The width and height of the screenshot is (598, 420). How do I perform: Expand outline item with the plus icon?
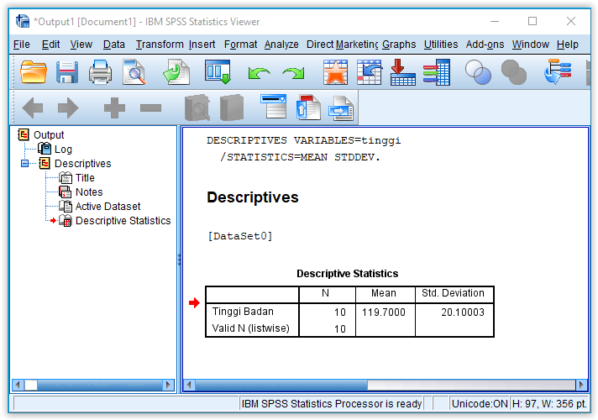[114, 108]
